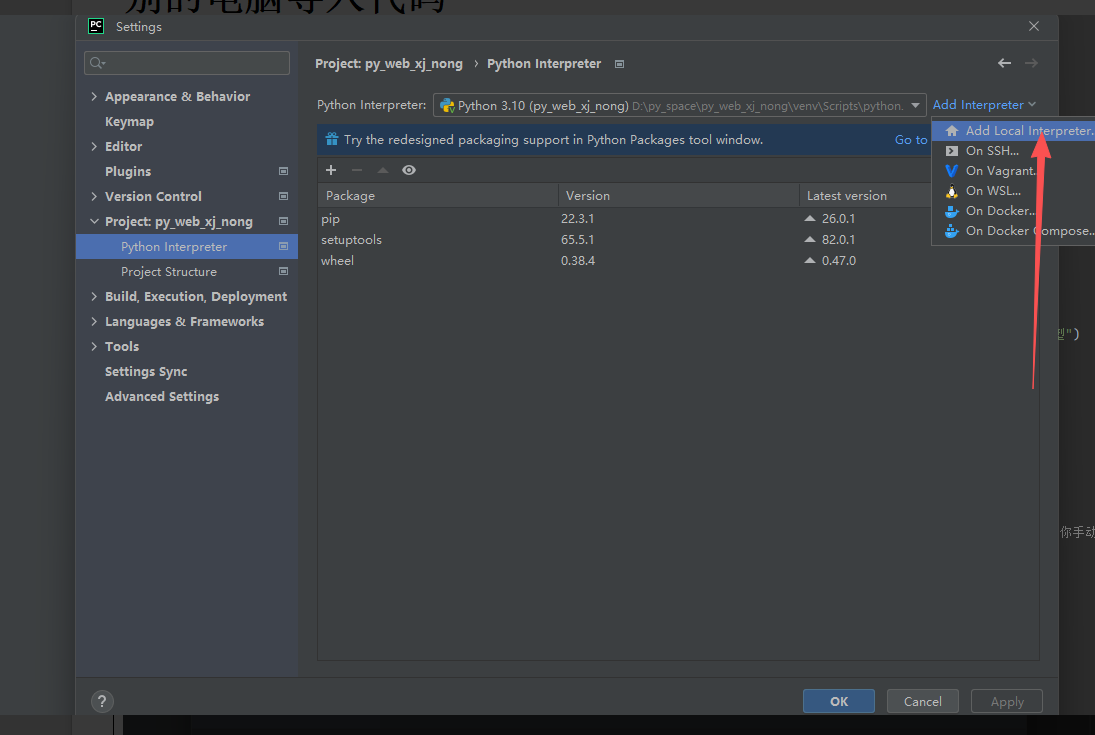The height and width of the screenshot is (735, 1095).
Task: Click the Python icon in the interpreter combo box
Action: 447,105
